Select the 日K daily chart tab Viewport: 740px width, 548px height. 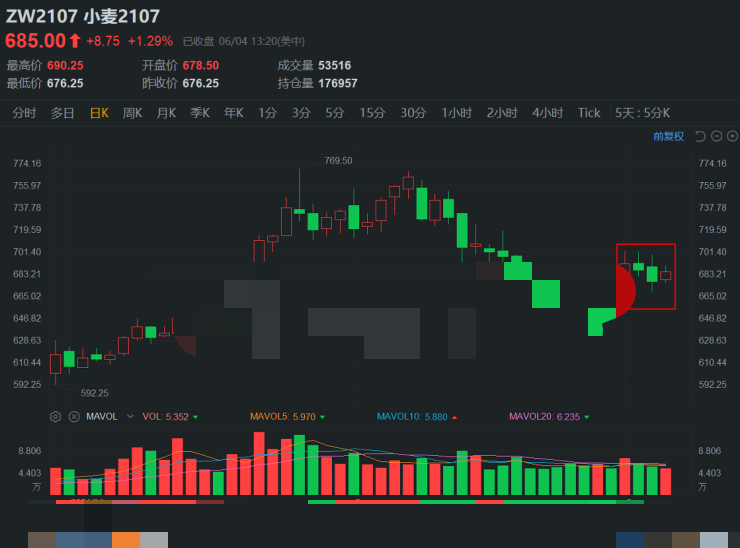click(x=99, y=113)
